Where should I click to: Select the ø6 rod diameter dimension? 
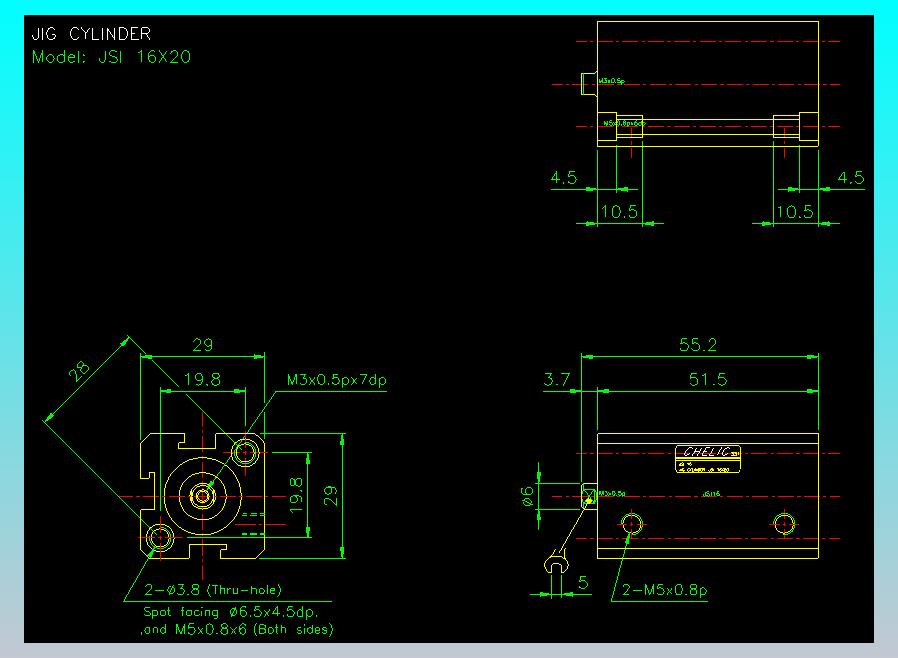coord(527,496)
